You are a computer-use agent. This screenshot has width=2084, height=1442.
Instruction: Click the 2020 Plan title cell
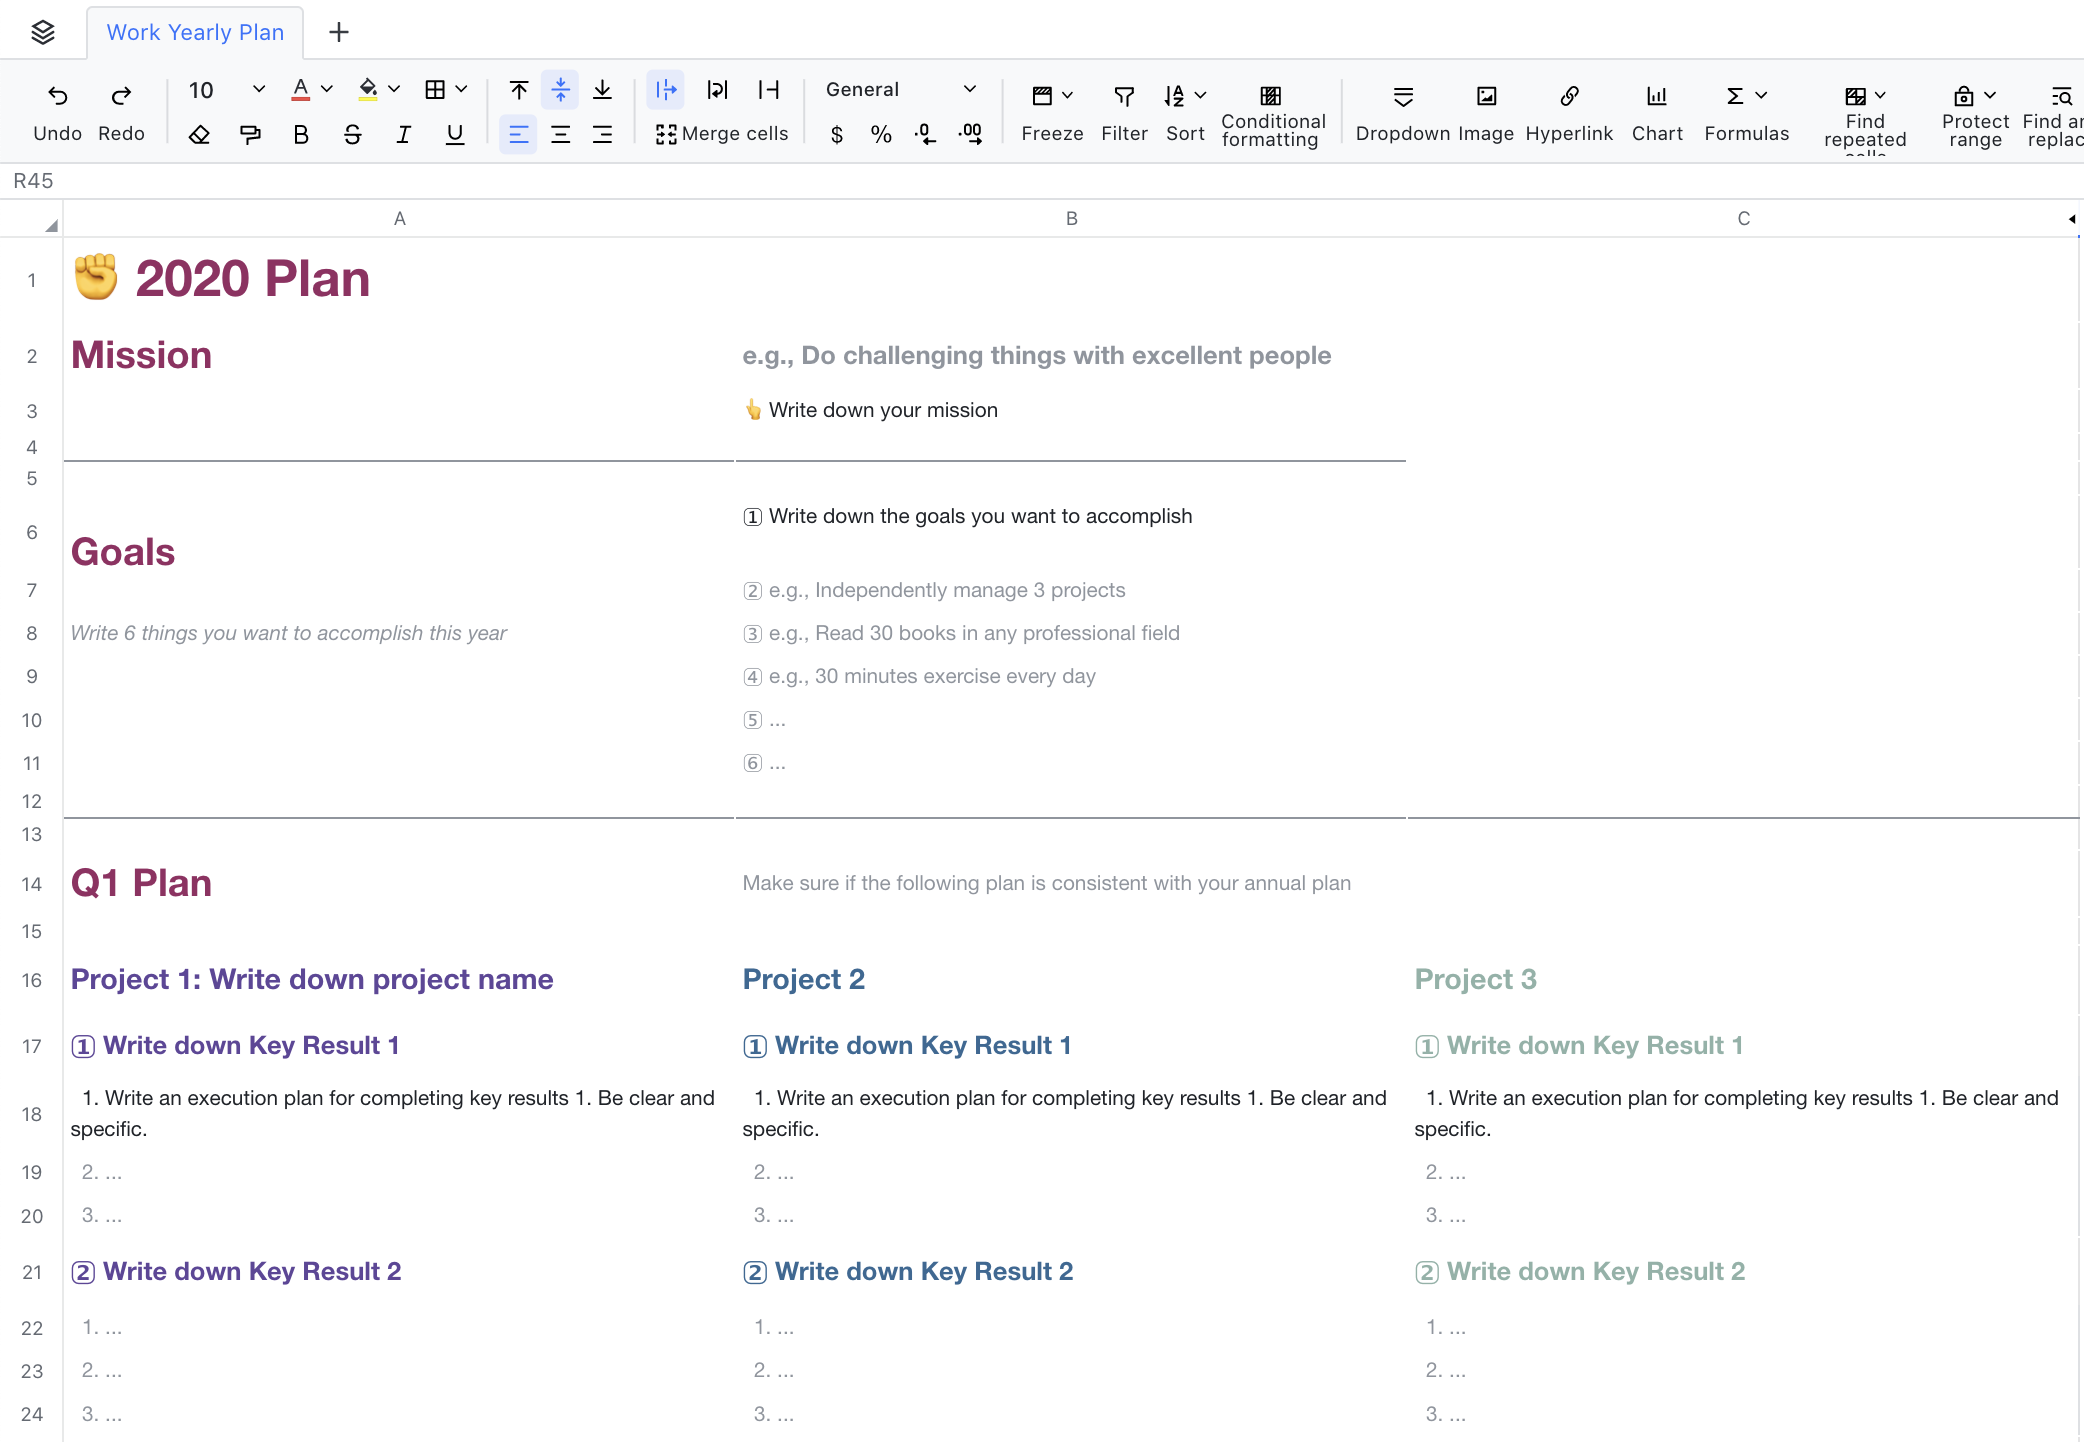click(399, 279)
